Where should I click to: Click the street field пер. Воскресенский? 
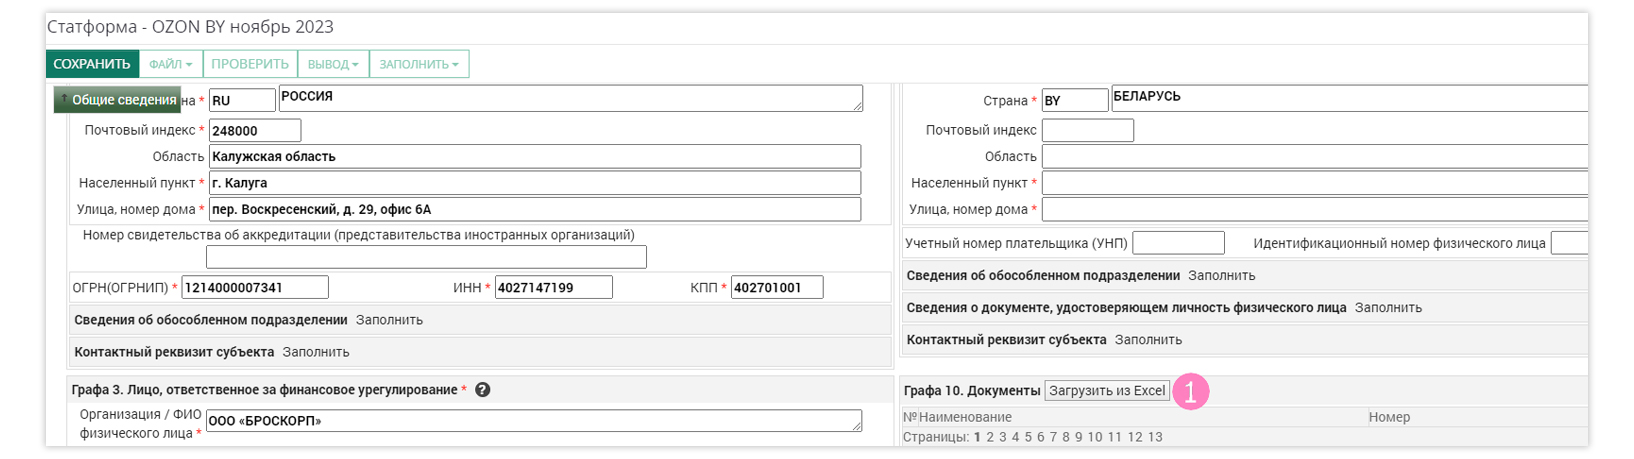click(535, 209)
